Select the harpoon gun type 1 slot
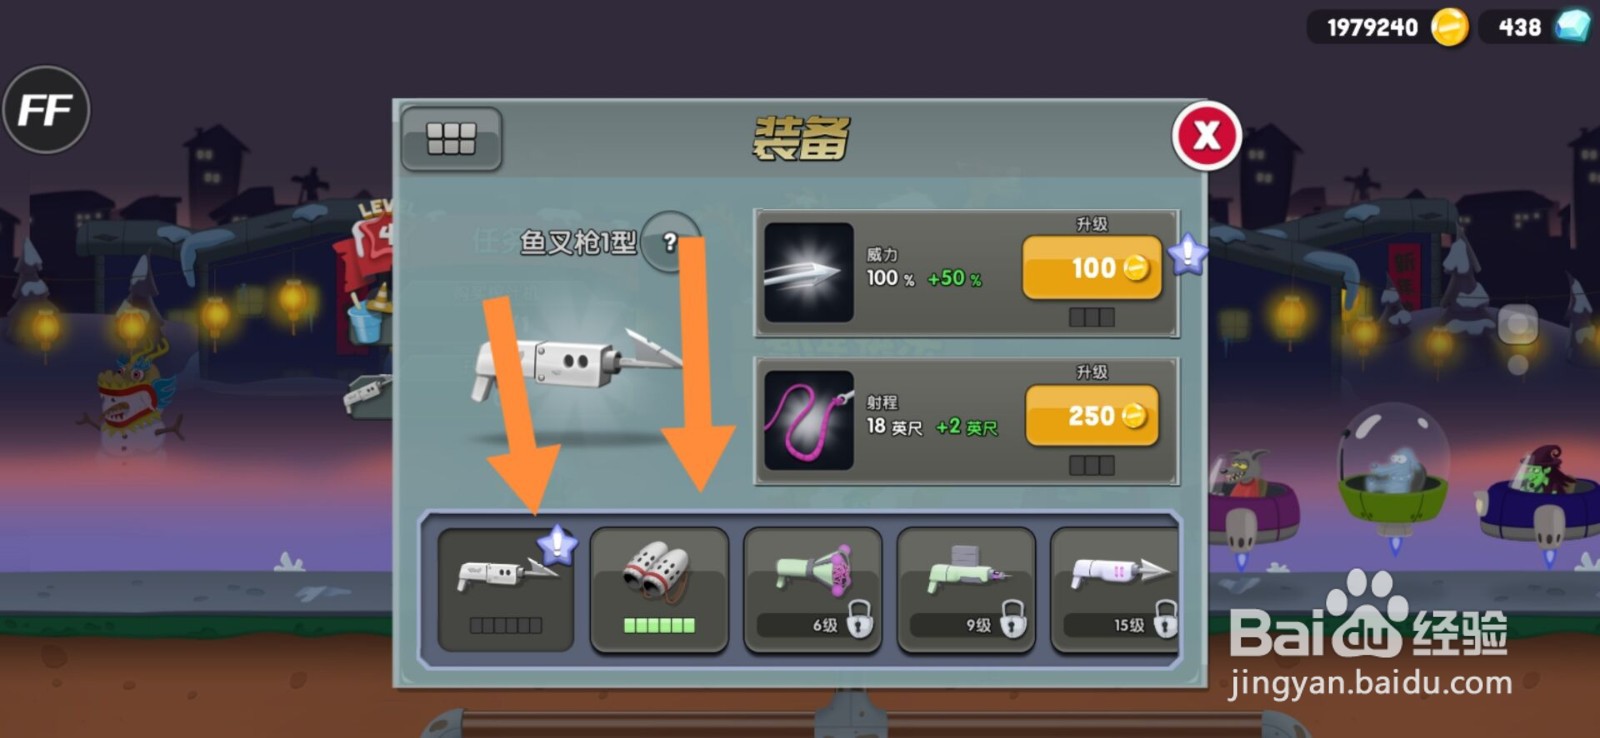This screenshot has height=738, width=1600. 506,590
